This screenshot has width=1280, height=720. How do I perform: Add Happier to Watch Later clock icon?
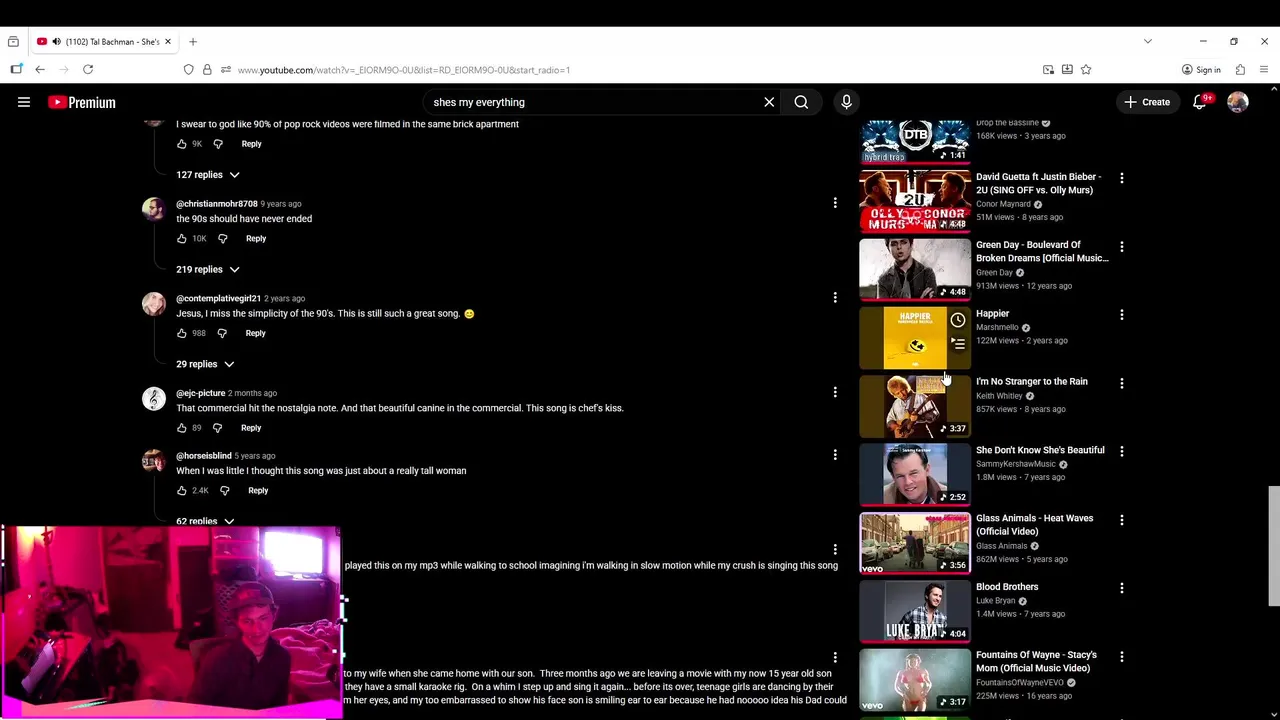(x=958, y=320)
